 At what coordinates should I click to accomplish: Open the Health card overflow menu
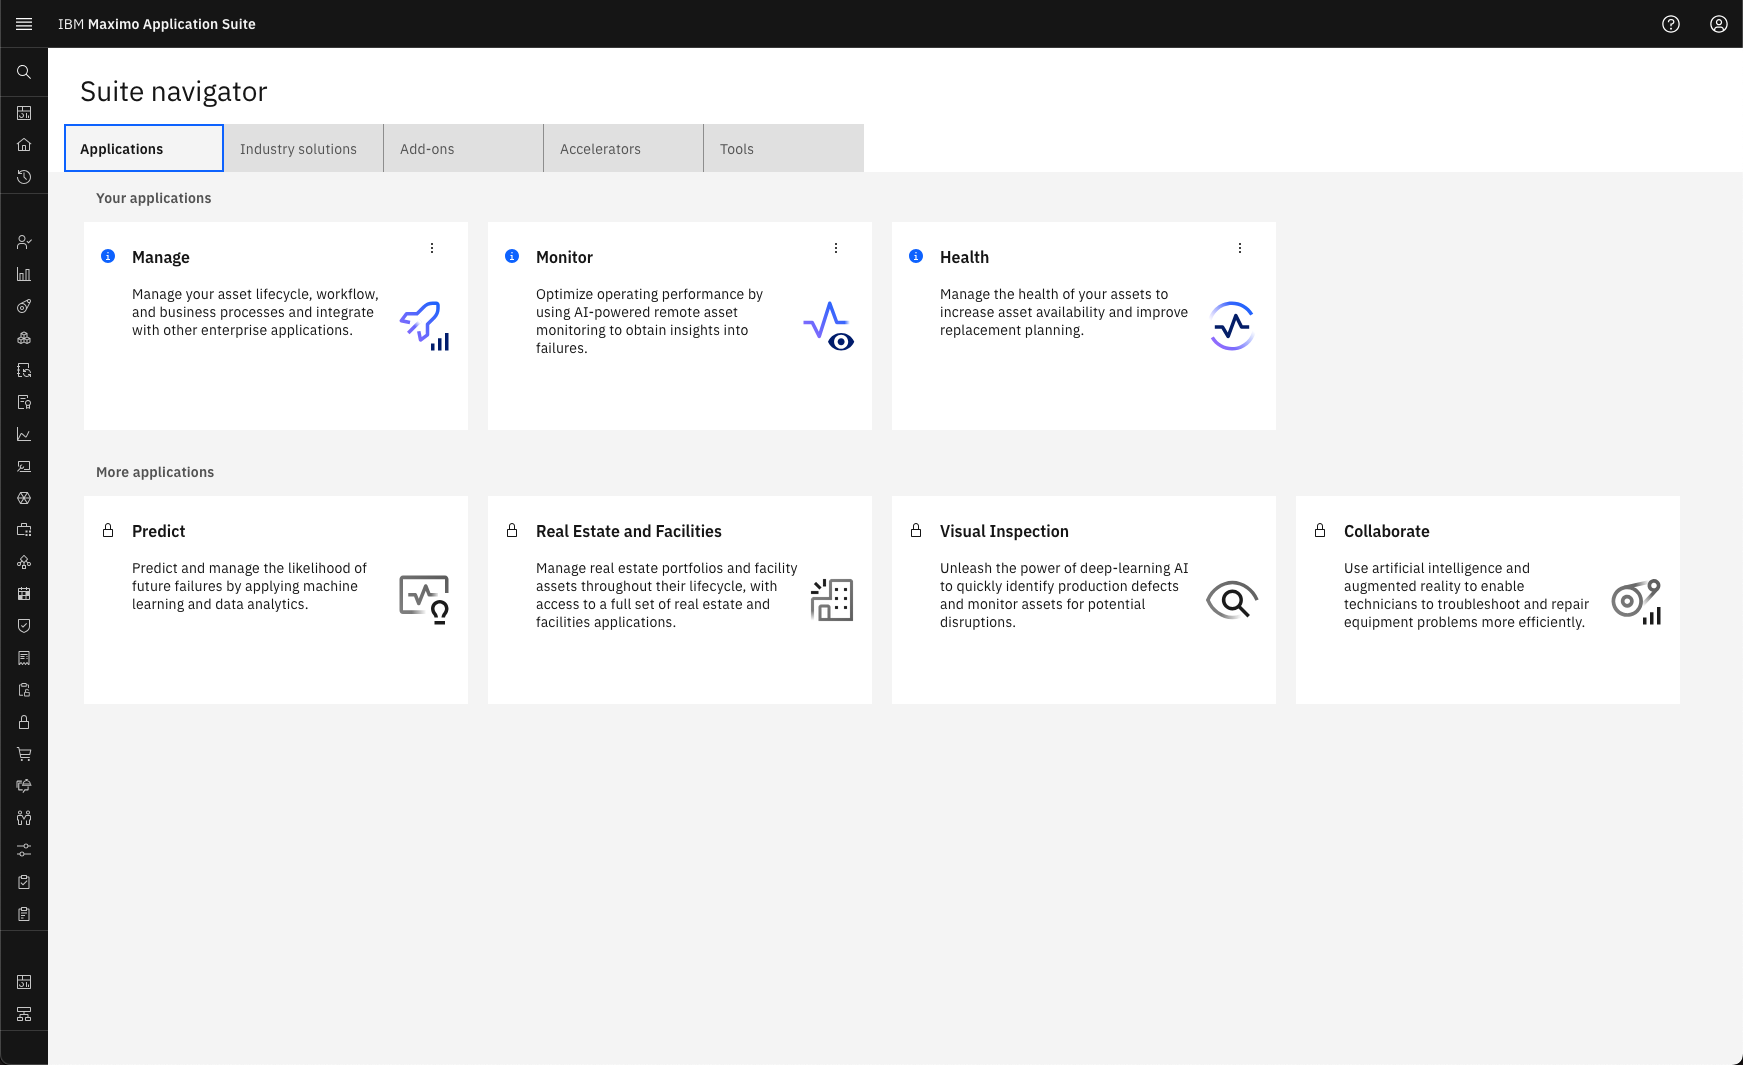point(1240,248)
